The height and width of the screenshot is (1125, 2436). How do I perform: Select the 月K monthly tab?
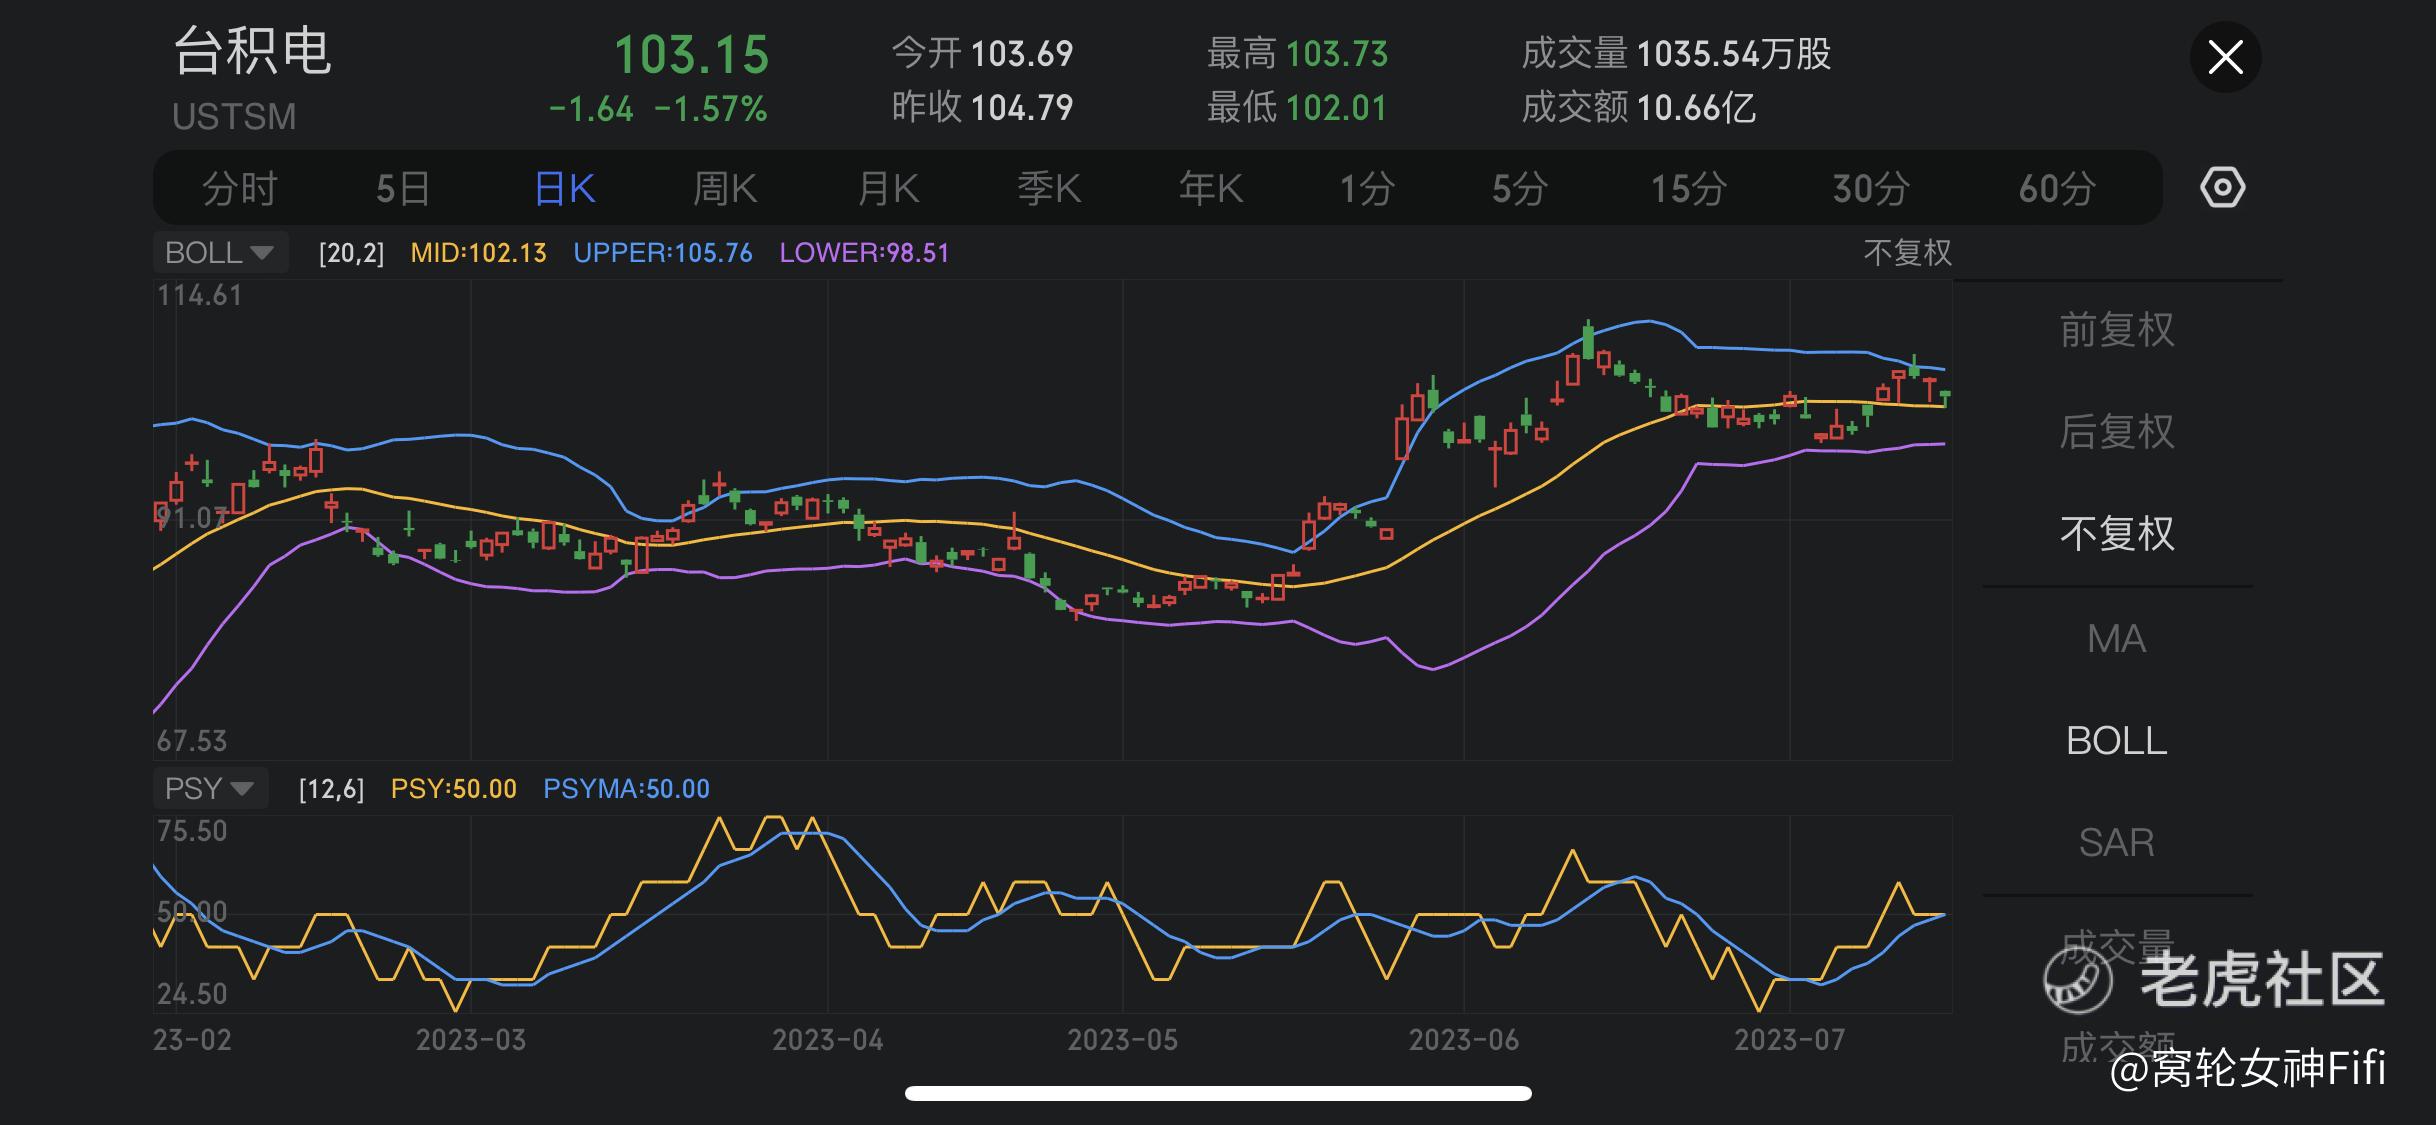(x=888, y=188)
